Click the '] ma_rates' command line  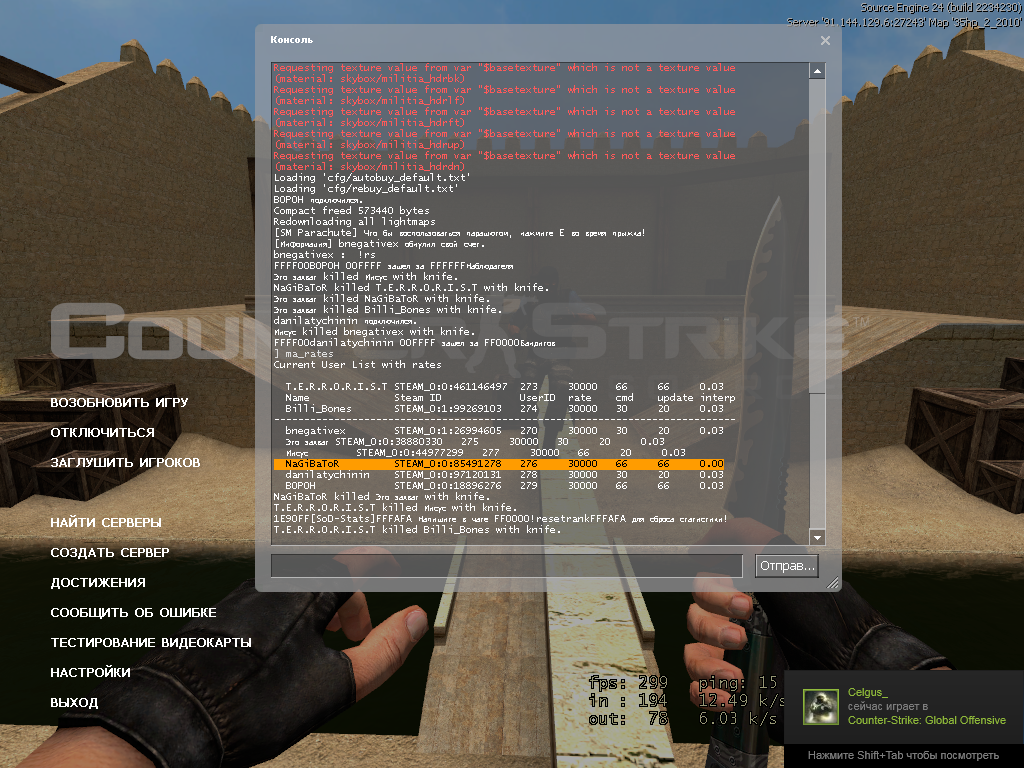(x=304, y=354)
